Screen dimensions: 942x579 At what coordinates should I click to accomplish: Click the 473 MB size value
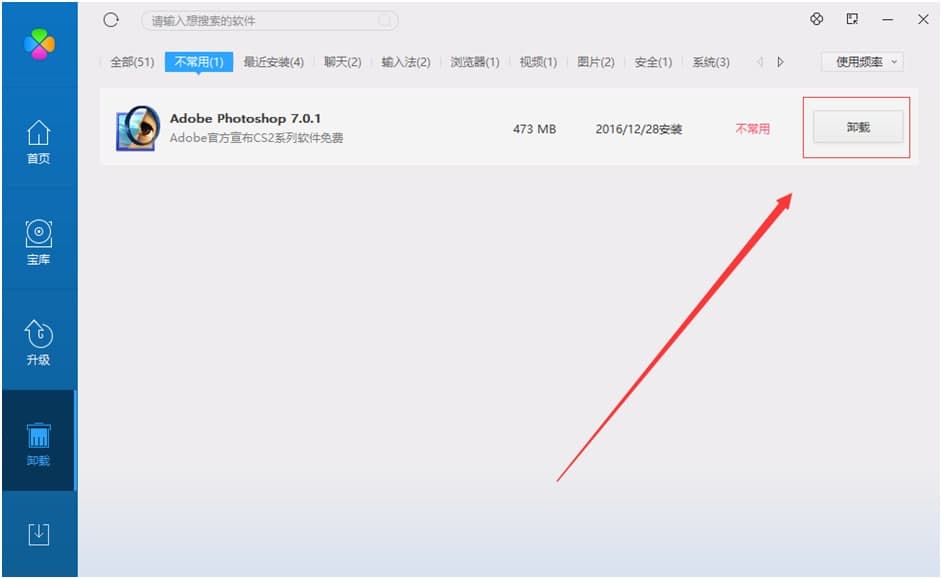pyautogui.click(x=534, y=129)
